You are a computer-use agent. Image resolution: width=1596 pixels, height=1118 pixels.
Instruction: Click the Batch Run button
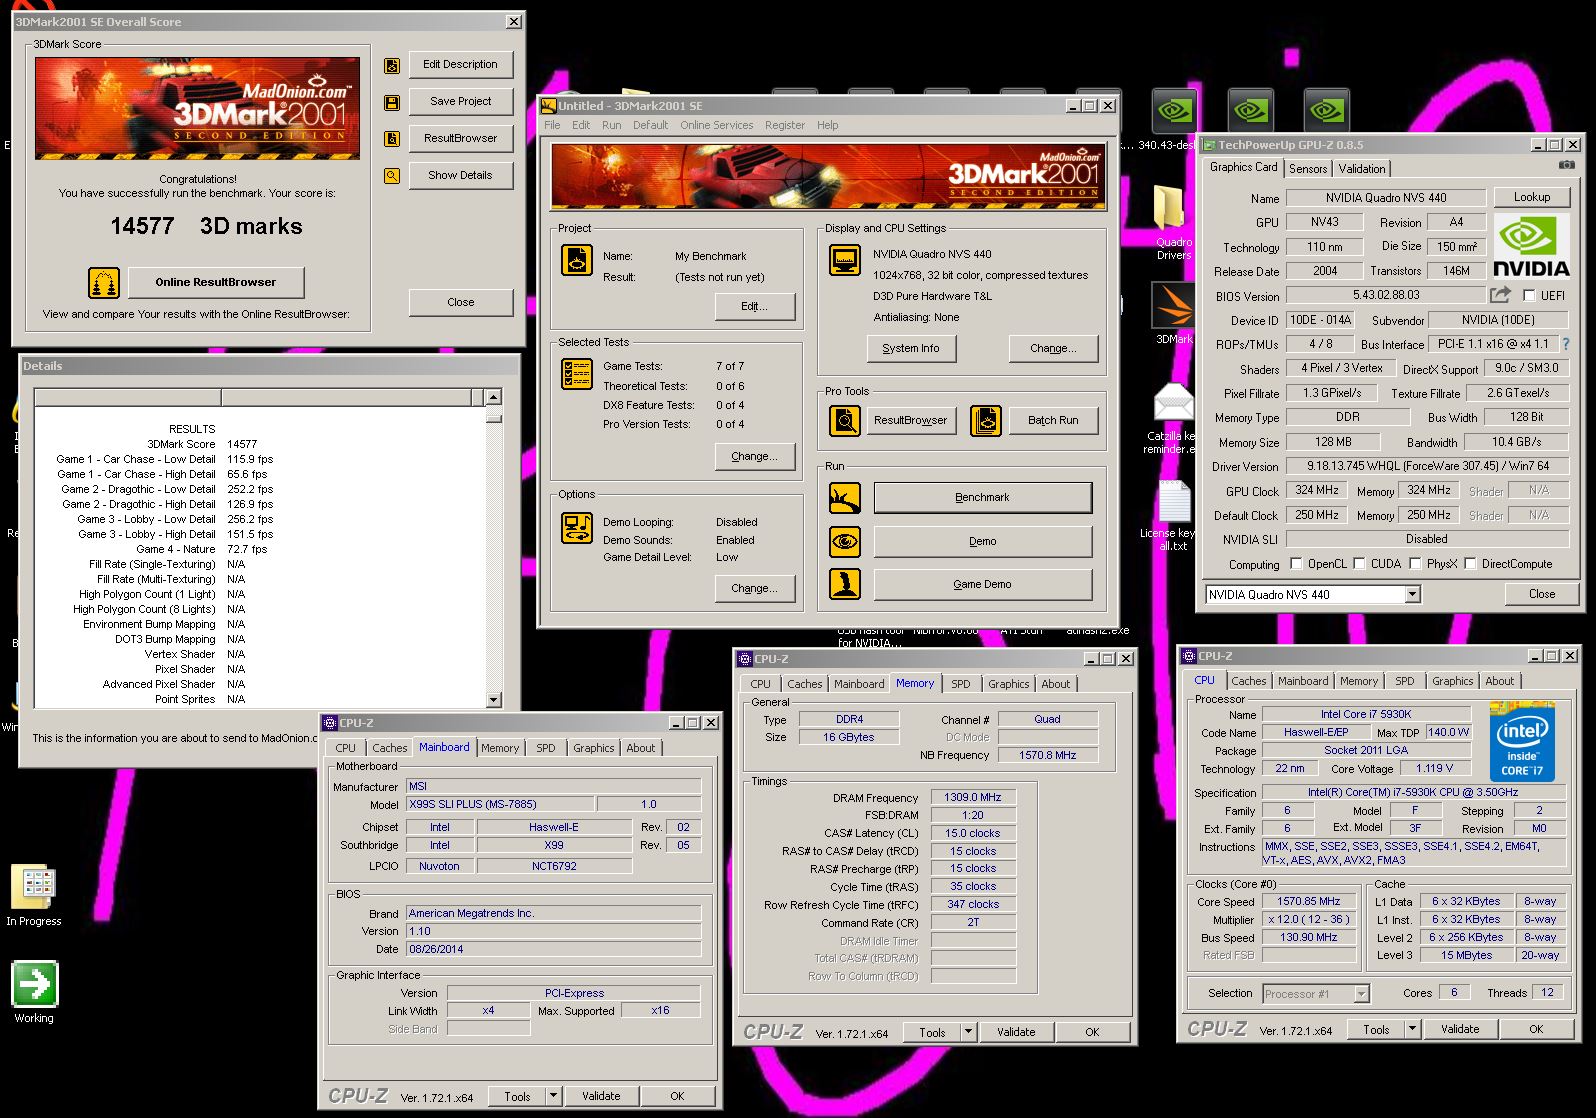[x=1053, y=421]
